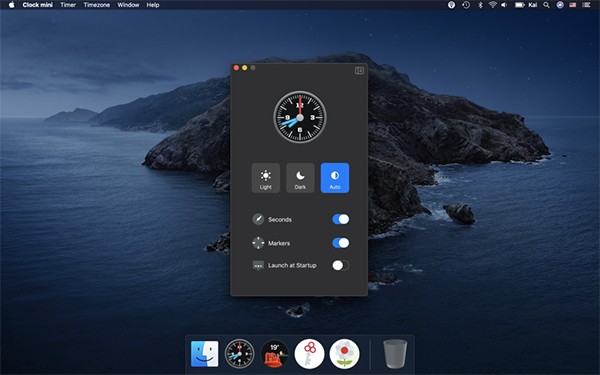The height and width of the screenshot is (375, 600).
Task: Open the flower app in Dock
Action: pyautogui.click(x=344, y=354)
